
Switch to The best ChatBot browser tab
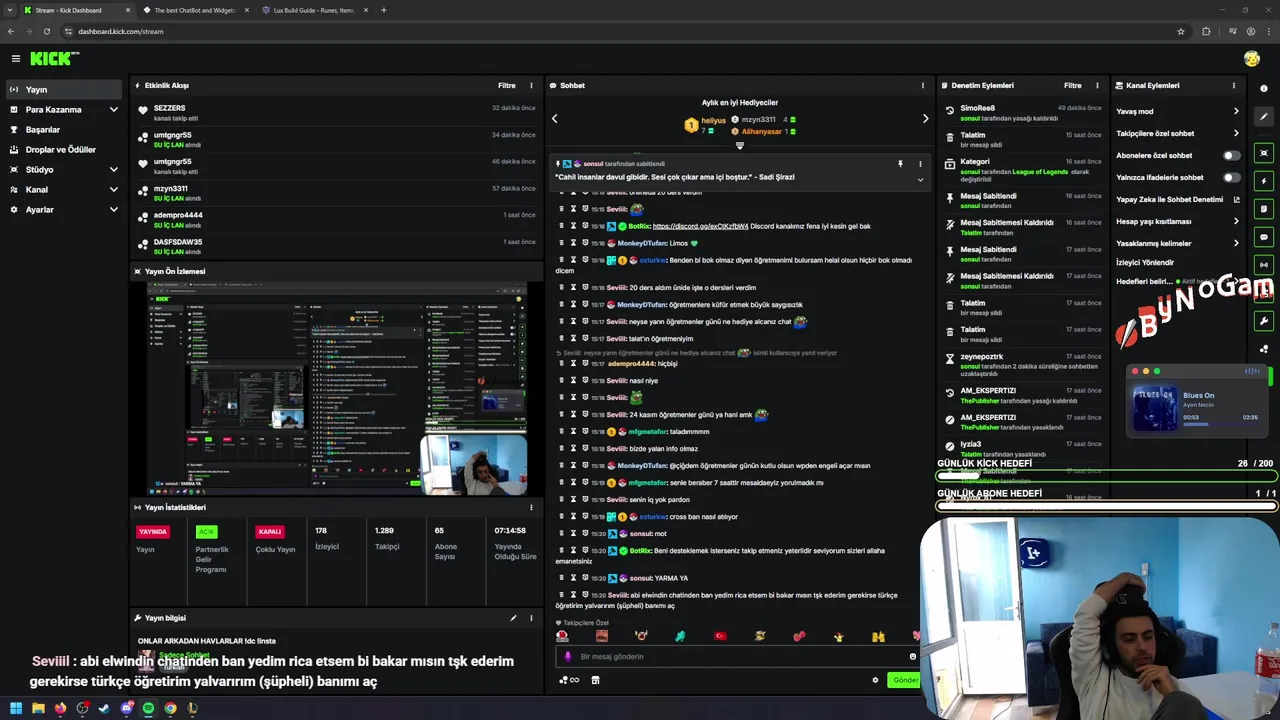[x=194, y=10]
